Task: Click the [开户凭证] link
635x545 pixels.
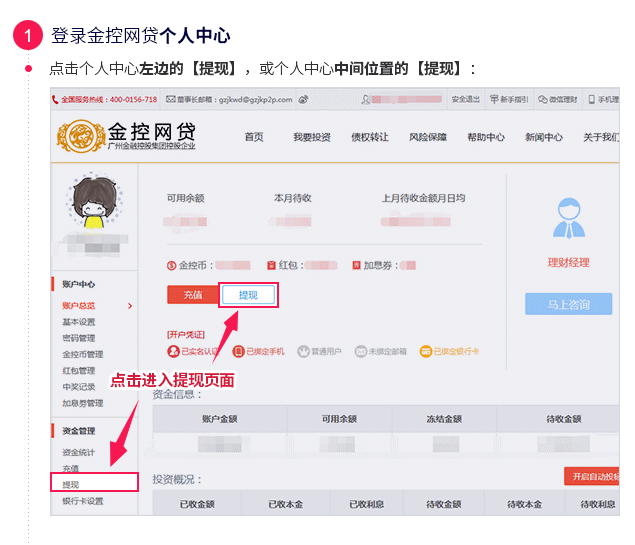Action: click(x=186, y=334)
